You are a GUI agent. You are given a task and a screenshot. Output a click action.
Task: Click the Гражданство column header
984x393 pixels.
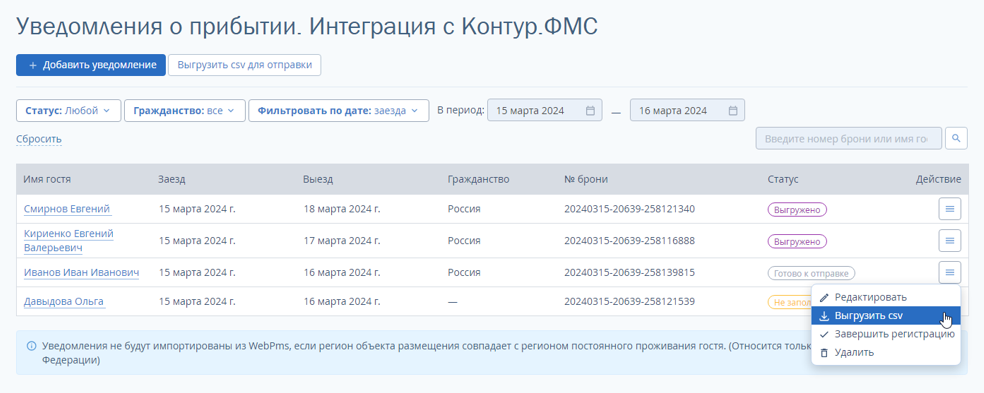tap(478, 180)
